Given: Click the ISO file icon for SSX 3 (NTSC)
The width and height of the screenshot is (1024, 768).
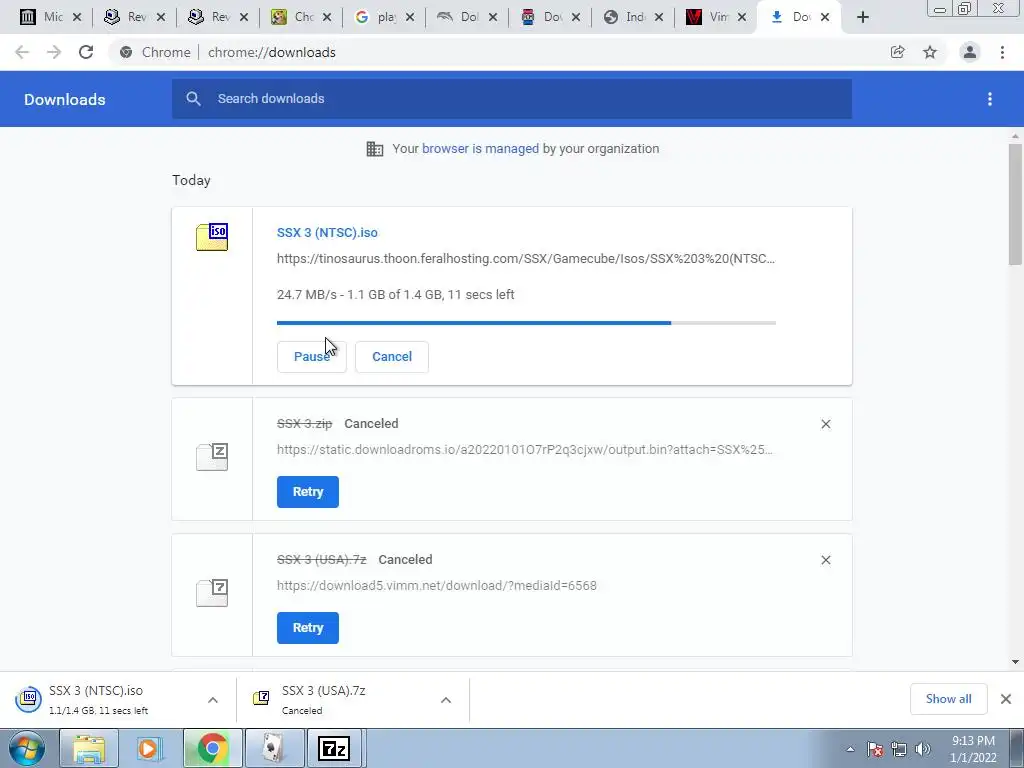Looking at the screenshot, I should pos(212,237).
